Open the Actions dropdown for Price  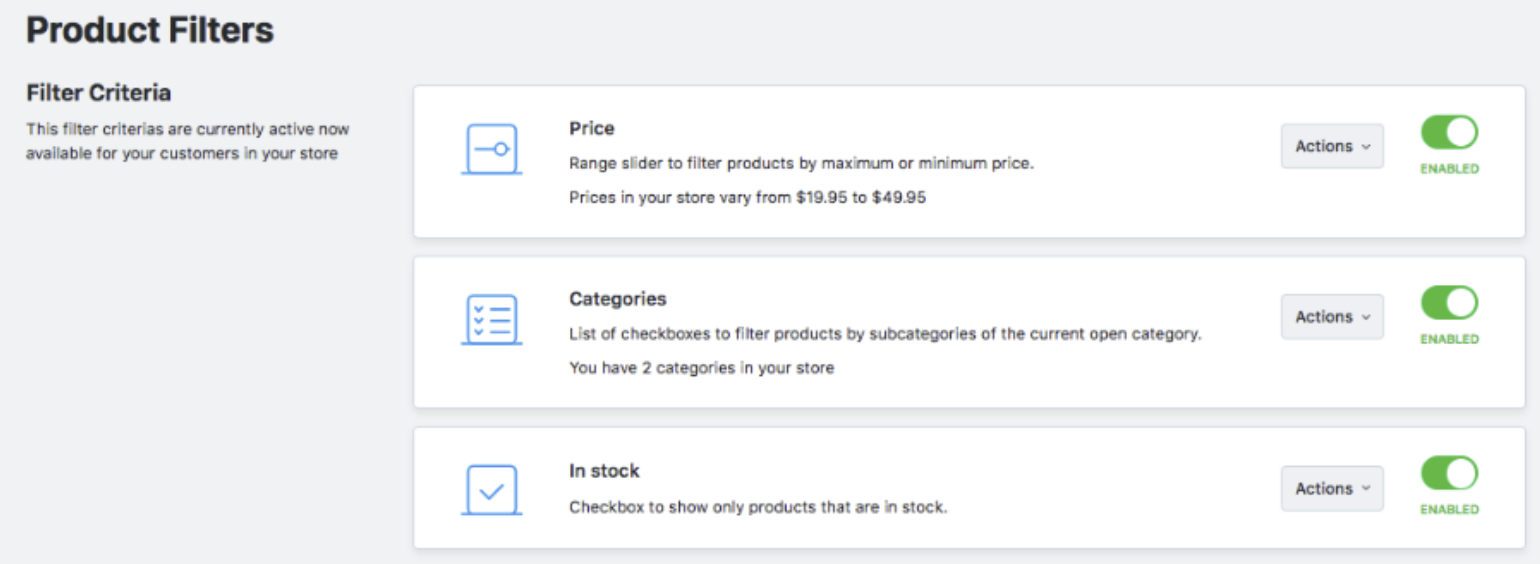click(1332, 146)
